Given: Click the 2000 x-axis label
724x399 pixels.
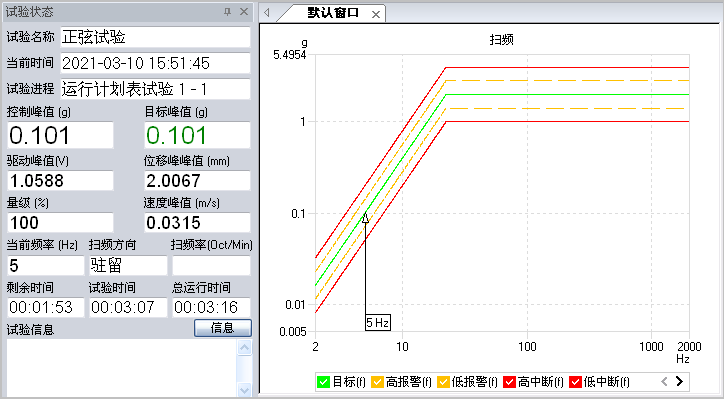Looking at the screenshot, I should pos(689,347).
